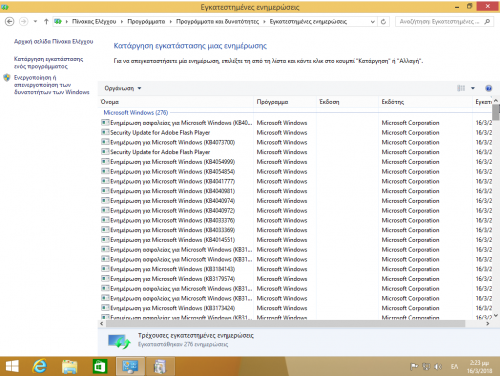The height and width of the screenshot is (376, 500).
Task: Go up one level with up arrow
Action: pos(46,22)
